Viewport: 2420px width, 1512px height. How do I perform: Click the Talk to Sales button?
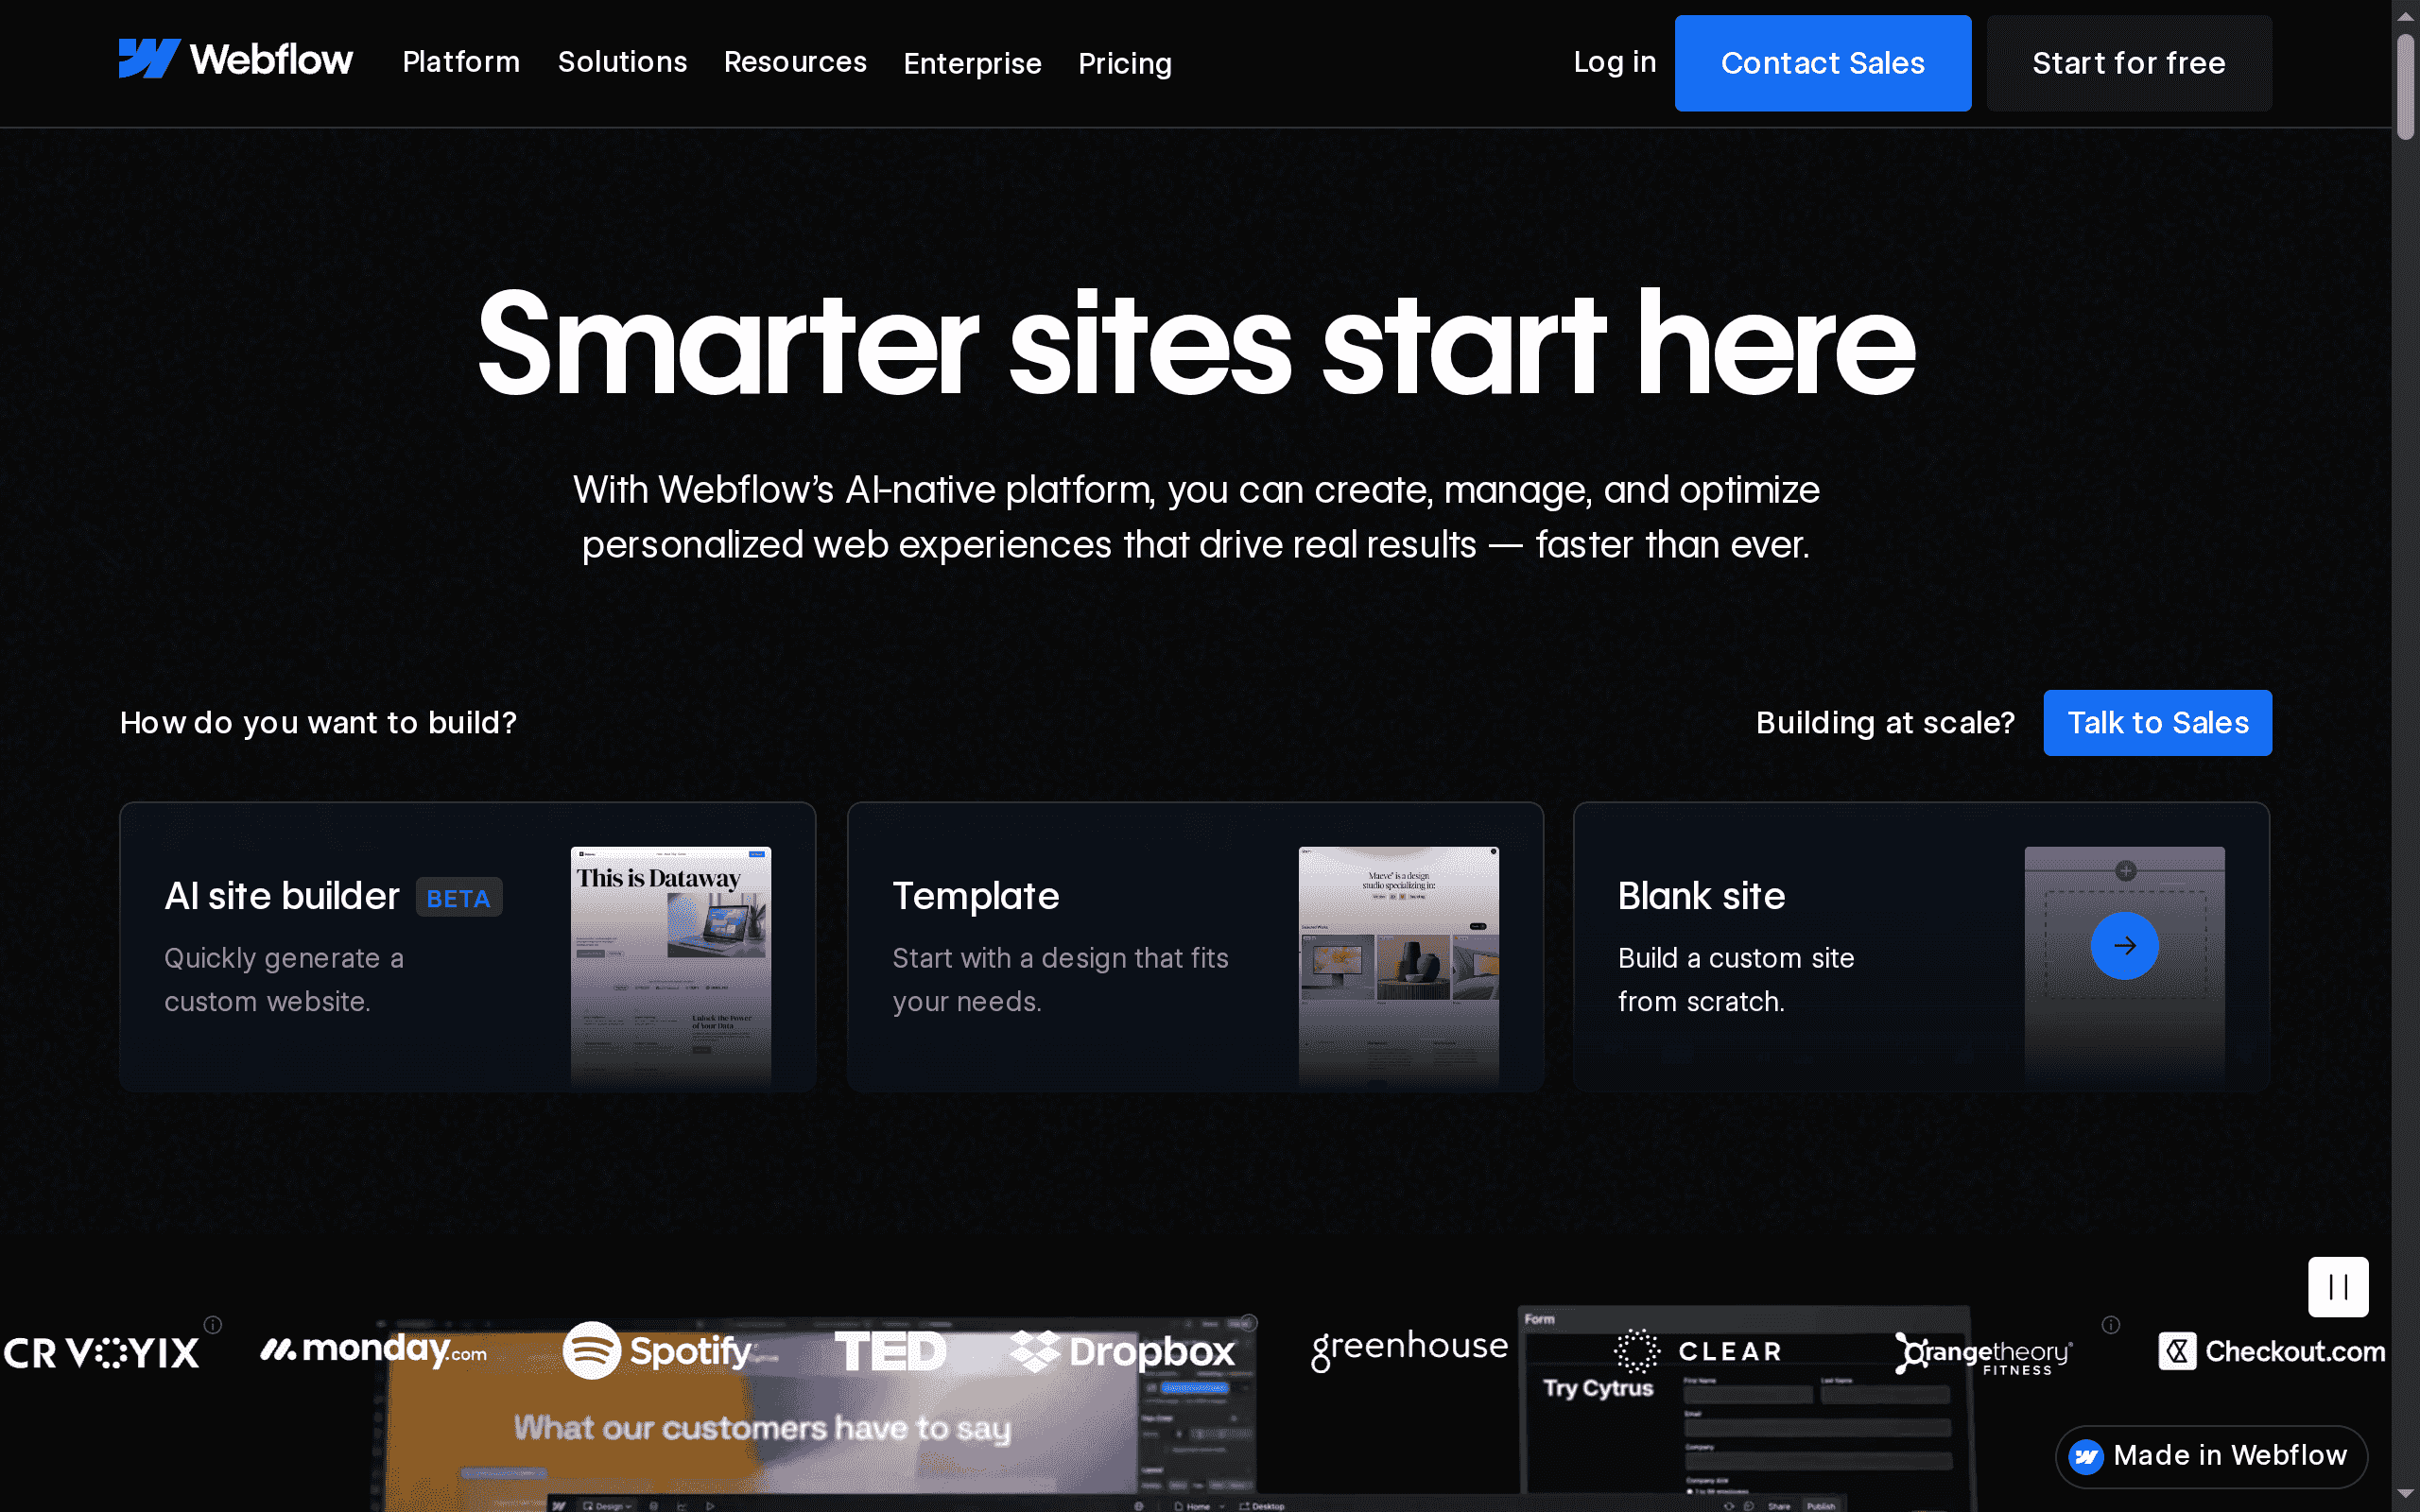click(2157, 722)
